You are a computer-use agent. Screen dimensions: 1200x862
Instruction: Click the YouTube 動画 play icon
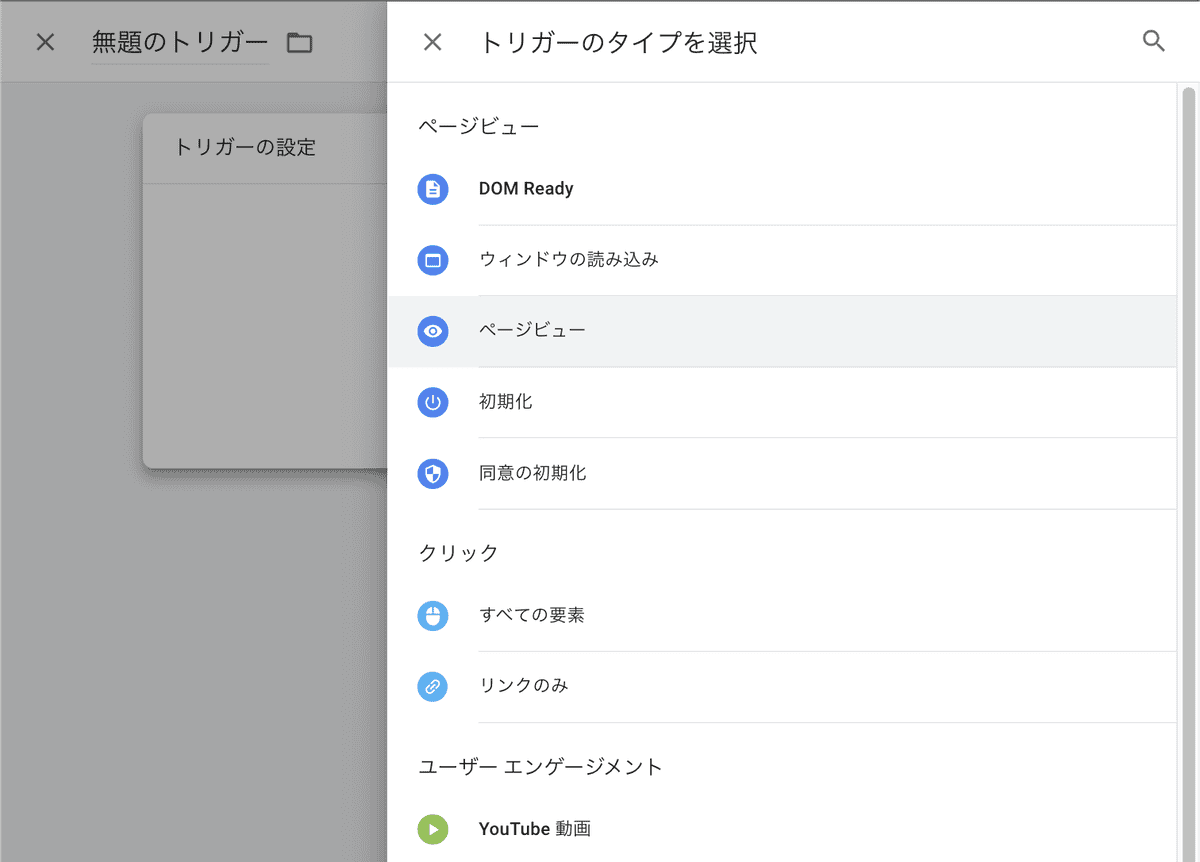433,829
